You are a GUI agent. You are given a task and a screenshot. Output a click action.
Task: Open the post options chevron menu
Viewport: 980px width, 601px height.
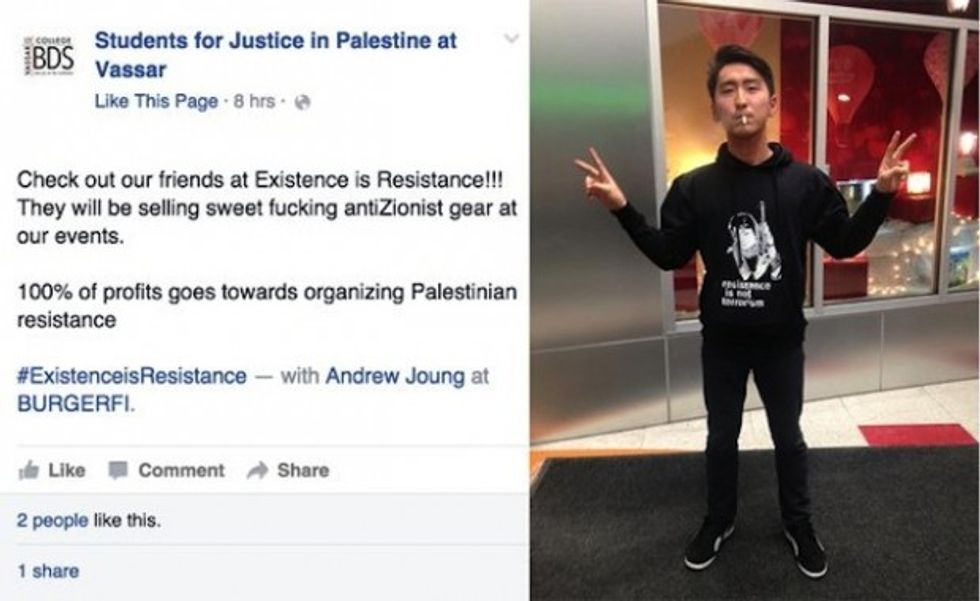click(x=511, y=39)
